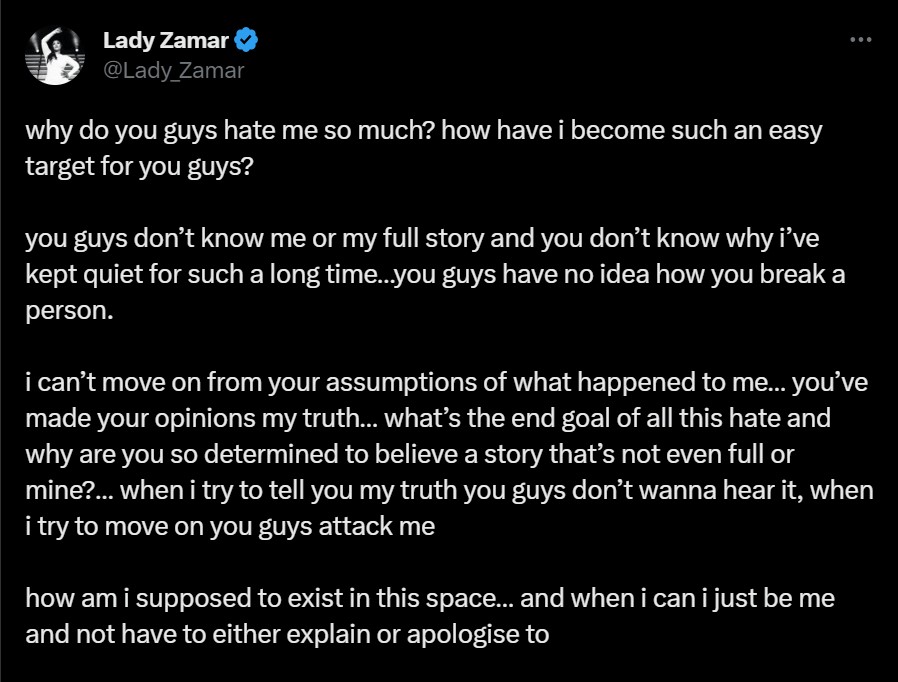This screenshot has height=682, width=898.
Task: Click the line "i try to move on you guys attack me"
Action: tap(230, 525)
